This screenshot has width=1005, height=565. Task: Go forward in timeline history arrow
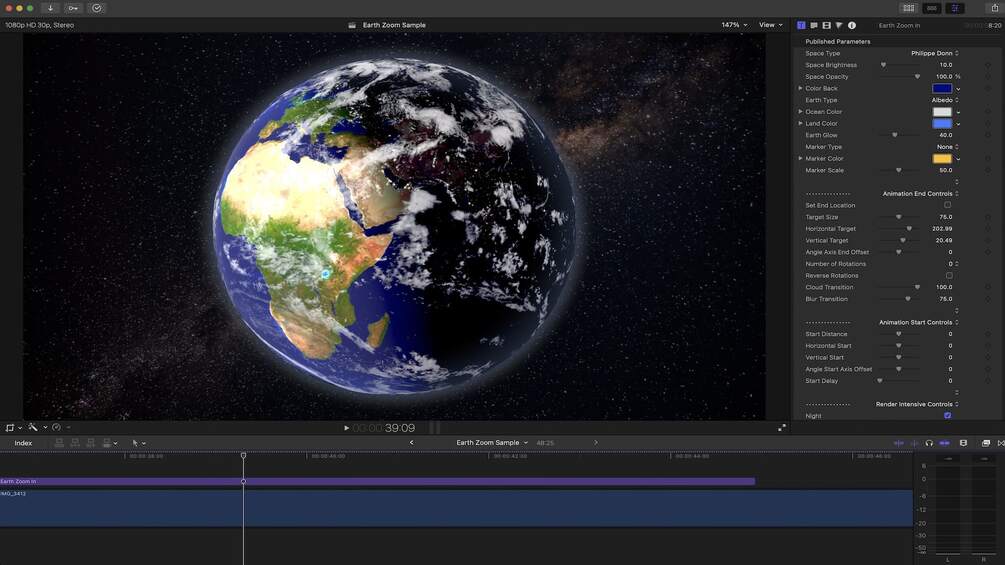(595, 443)
